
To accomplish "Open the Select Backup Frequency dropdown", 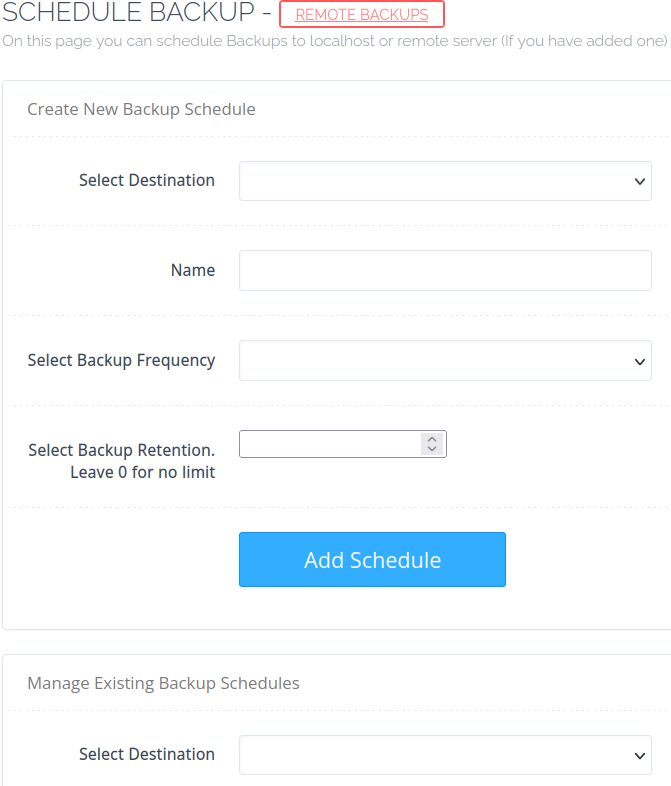I will (x=445, y=360).
